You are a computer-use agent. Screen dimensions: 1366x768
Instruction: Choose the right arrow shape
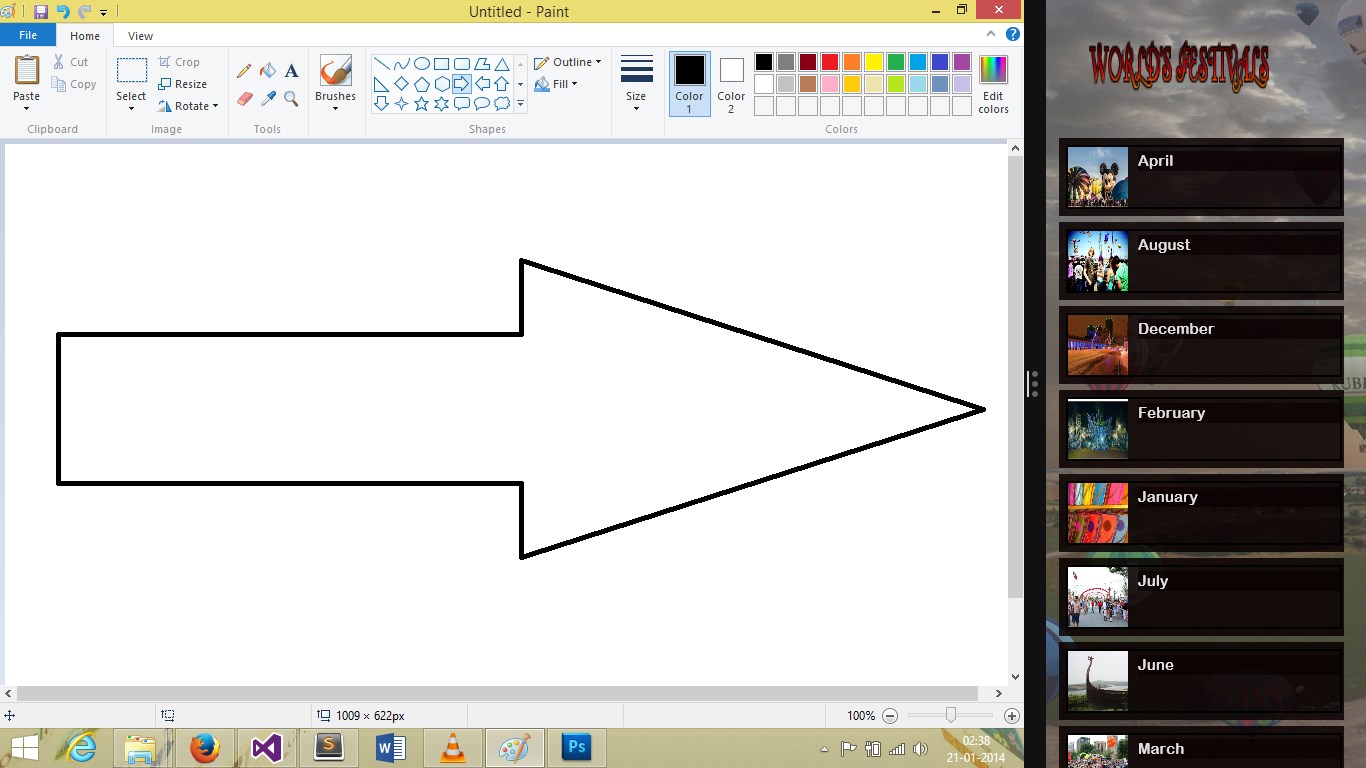coord(461,84)
